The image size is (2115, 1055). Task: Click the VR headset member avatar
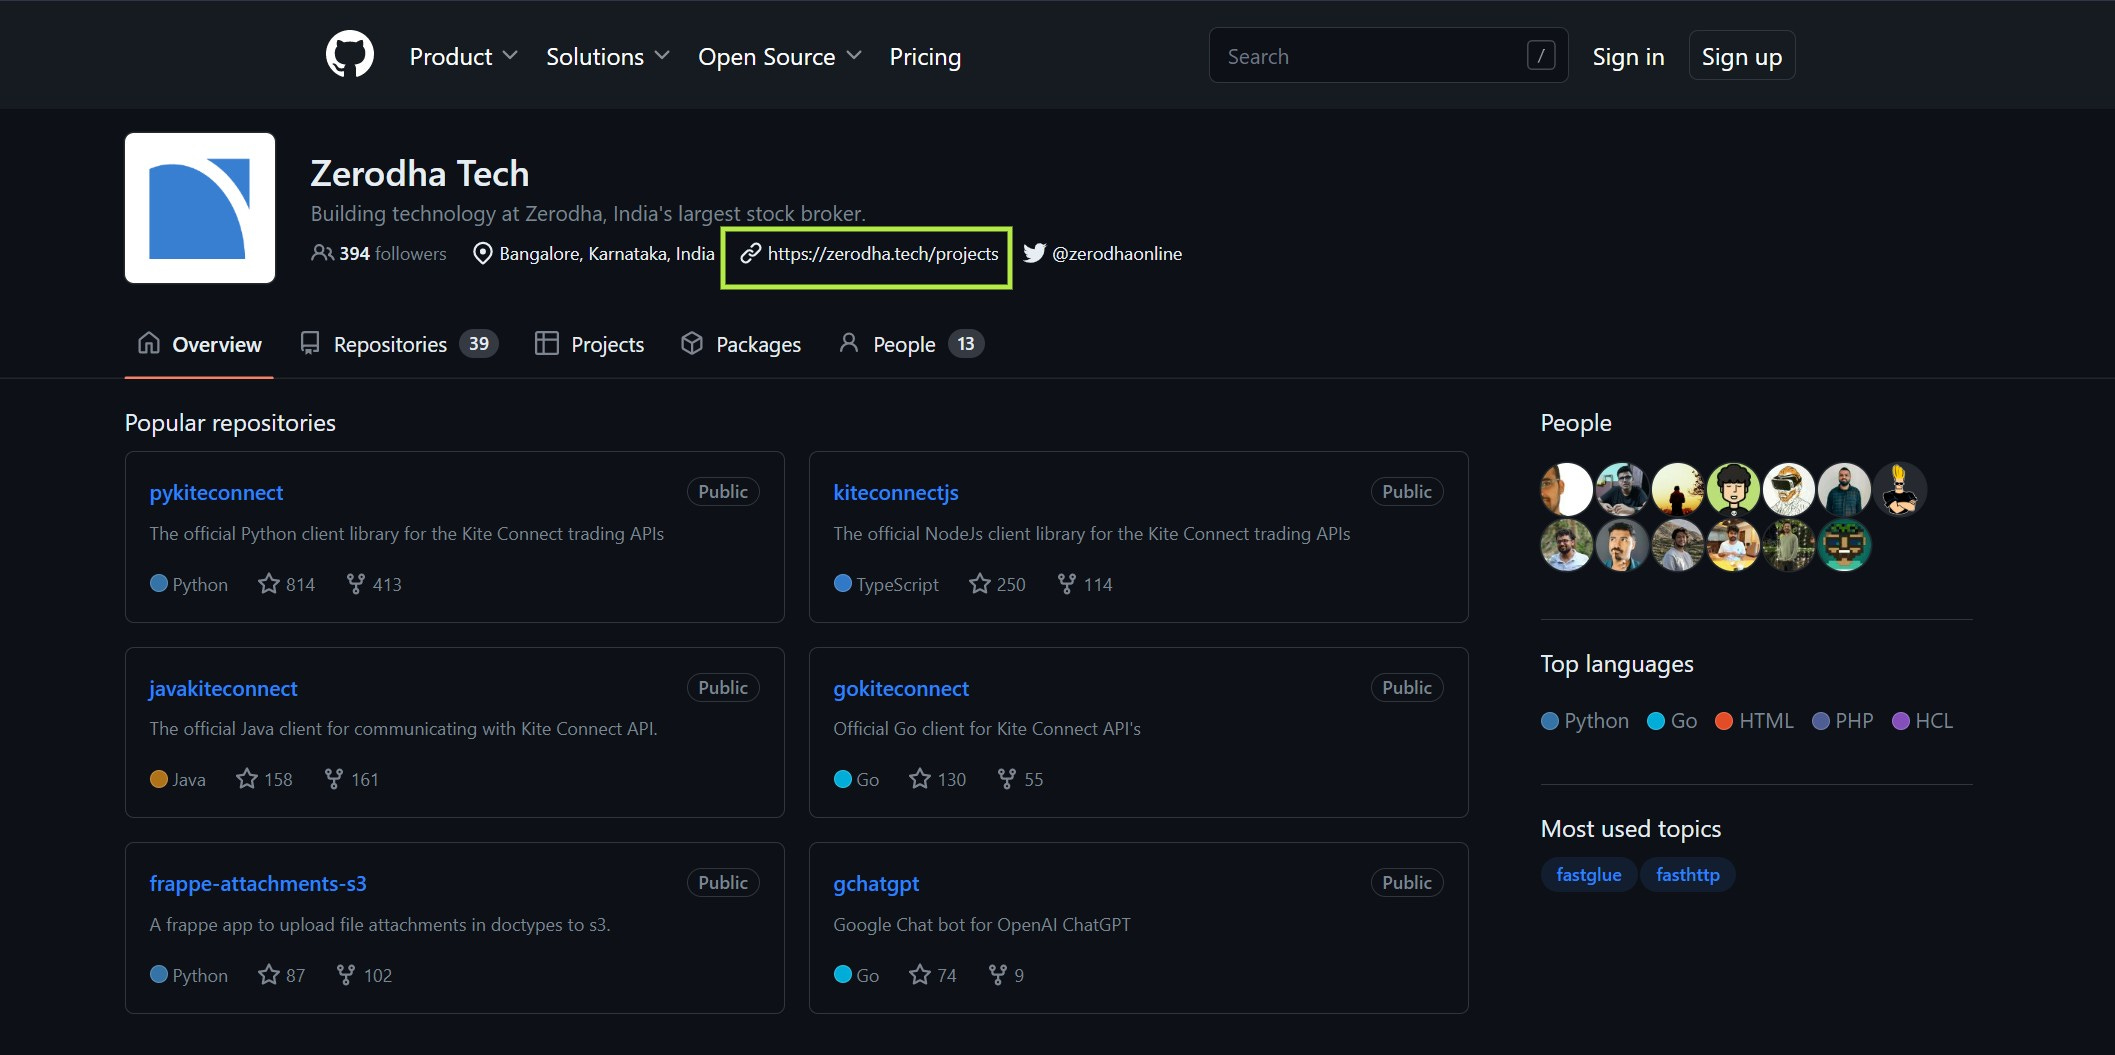click(1788, 489)
